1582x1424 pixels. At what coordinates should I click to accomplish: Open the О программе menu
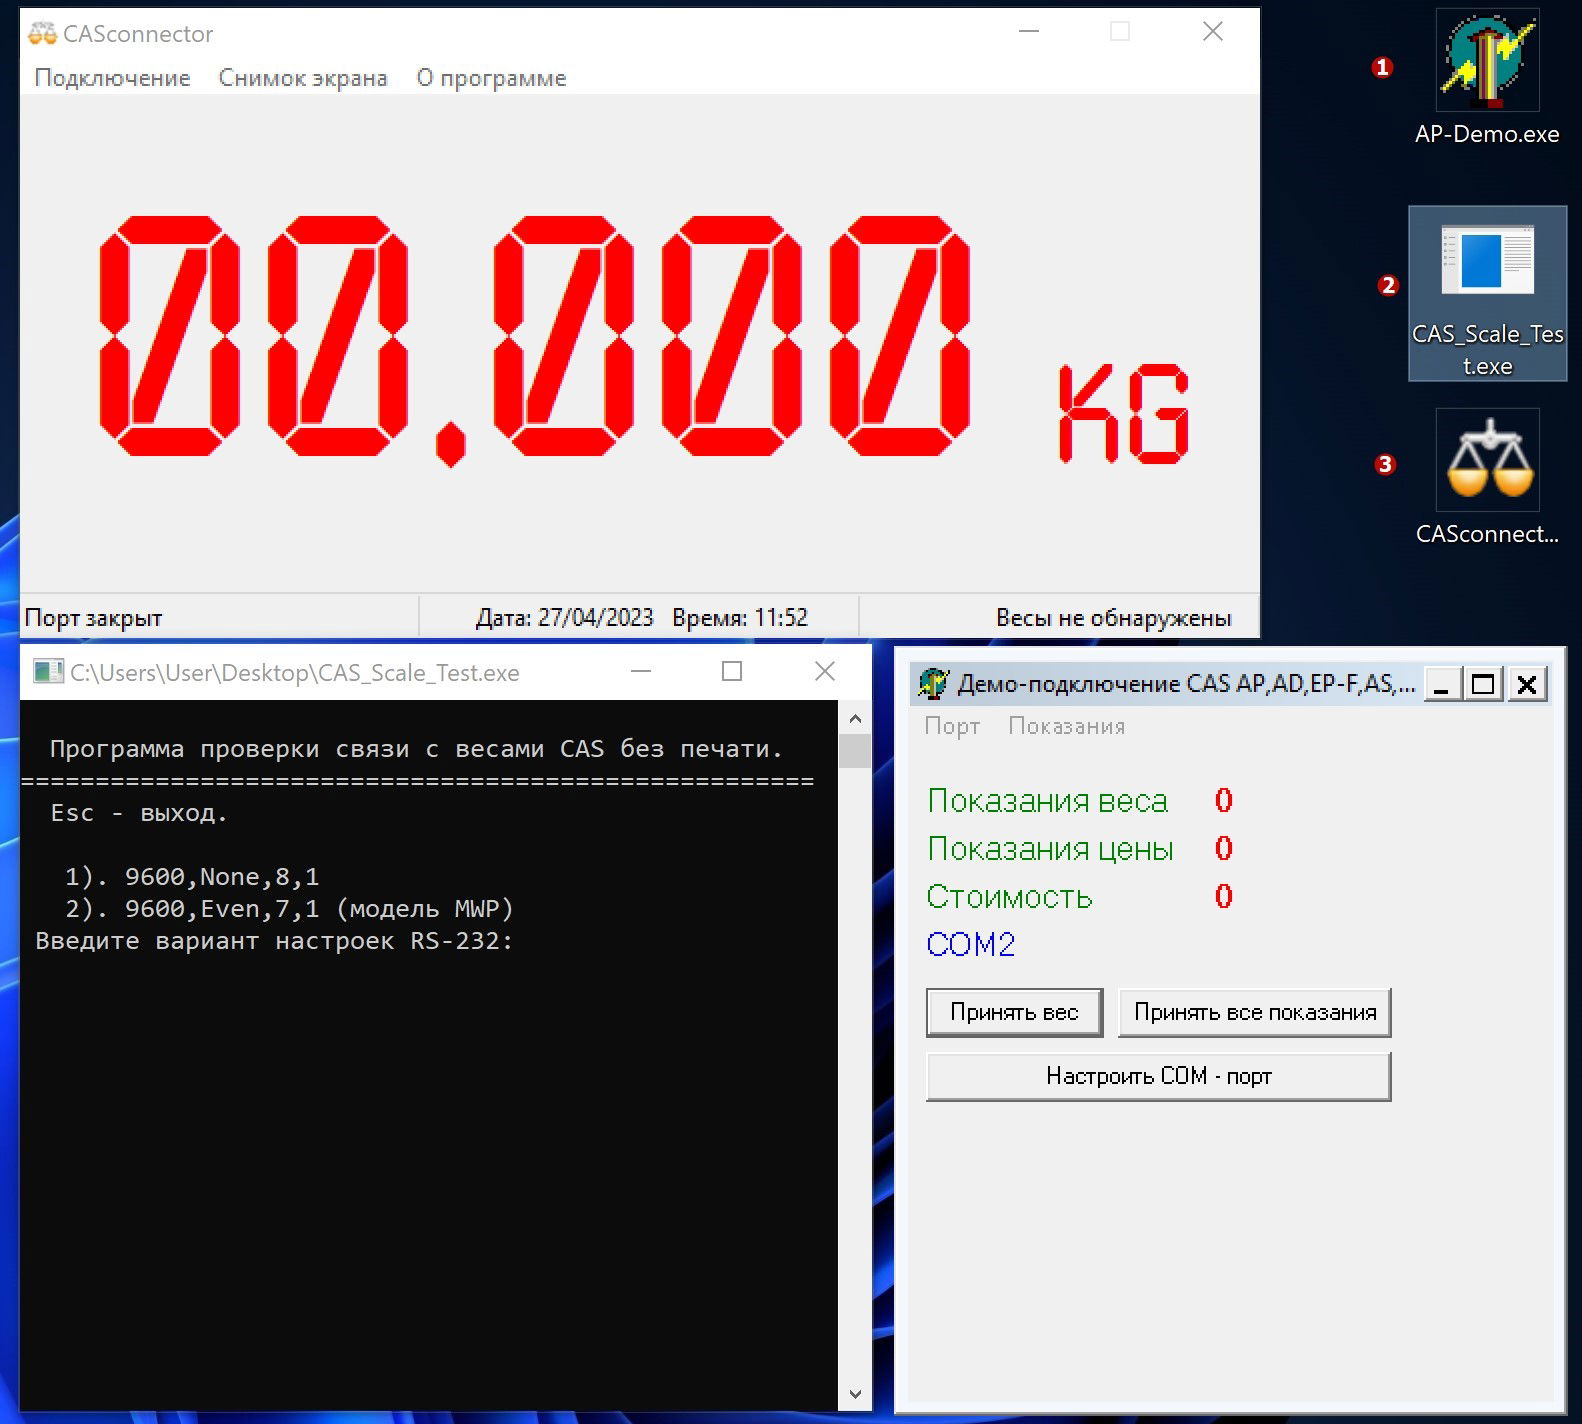[491, 78]
